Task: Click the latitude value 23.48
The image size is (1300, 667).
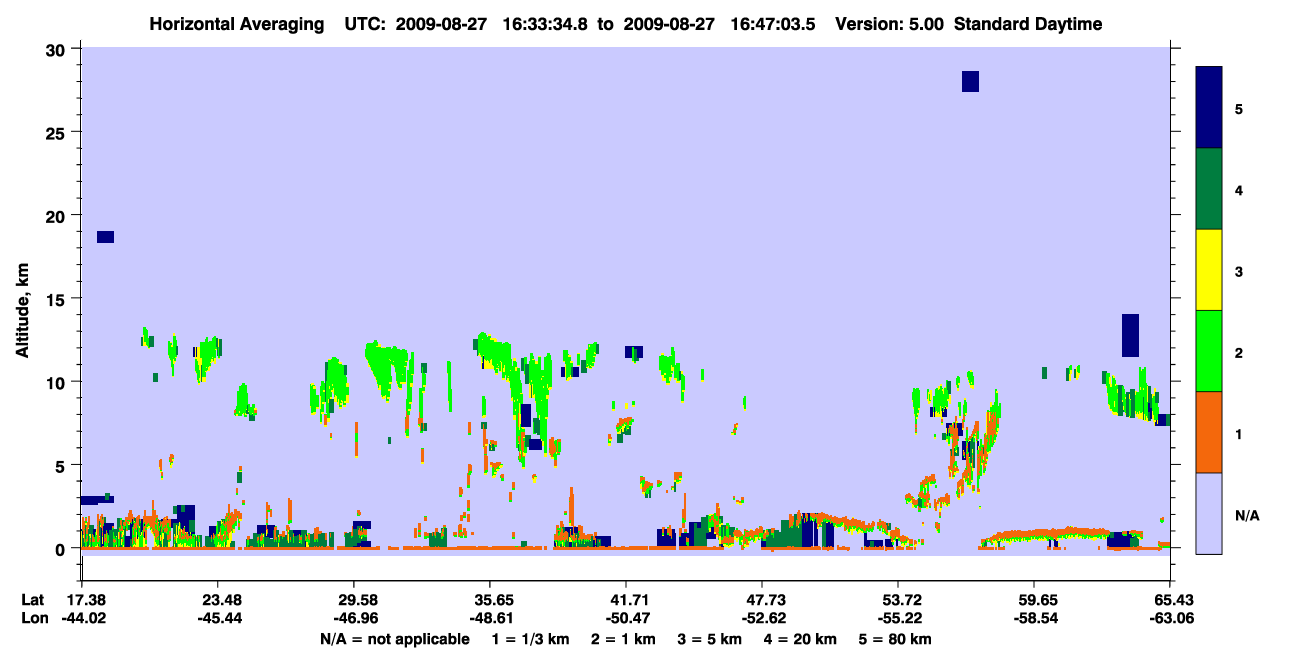Action: 217,600
